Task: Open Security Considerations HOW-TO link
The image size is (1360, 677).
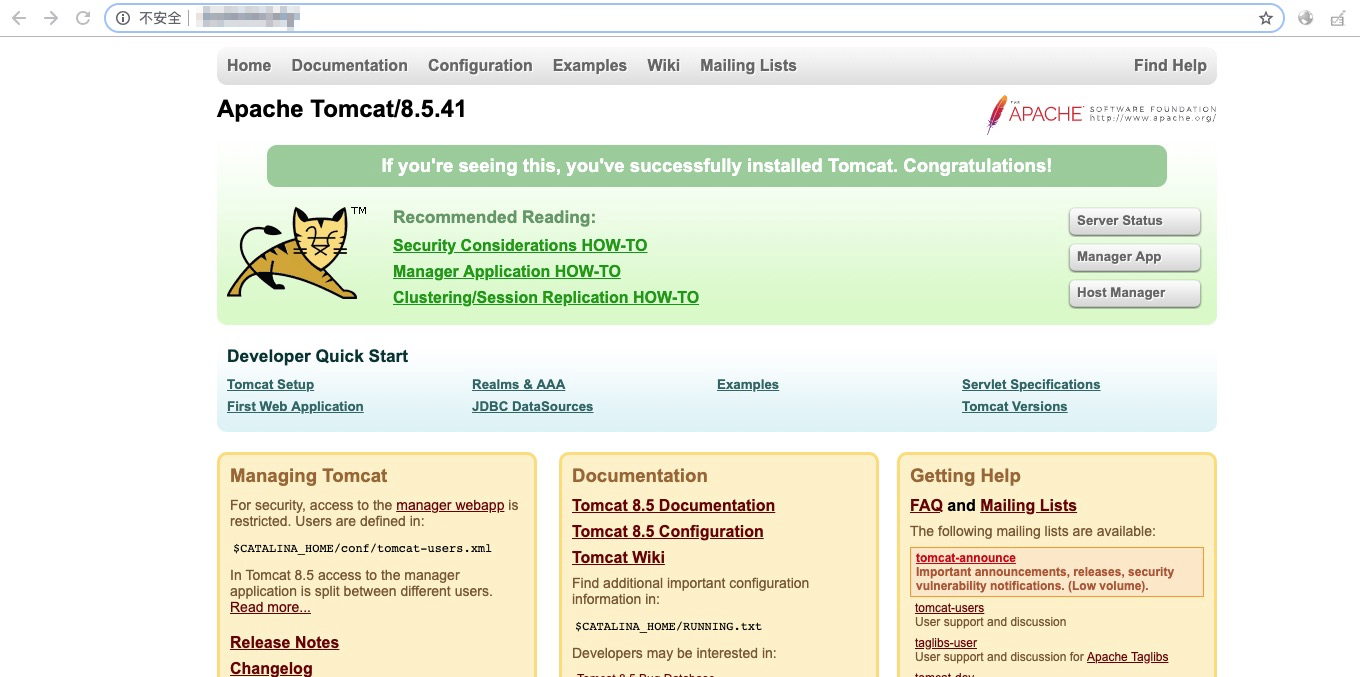Action: click(x=520, y=246)
